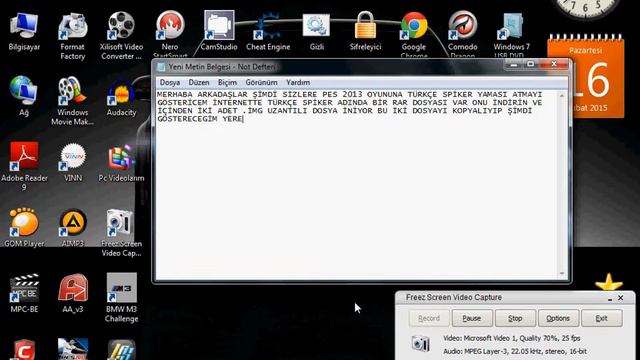
Task: Select the Format Factory shortcut
Action: point(73,26)
